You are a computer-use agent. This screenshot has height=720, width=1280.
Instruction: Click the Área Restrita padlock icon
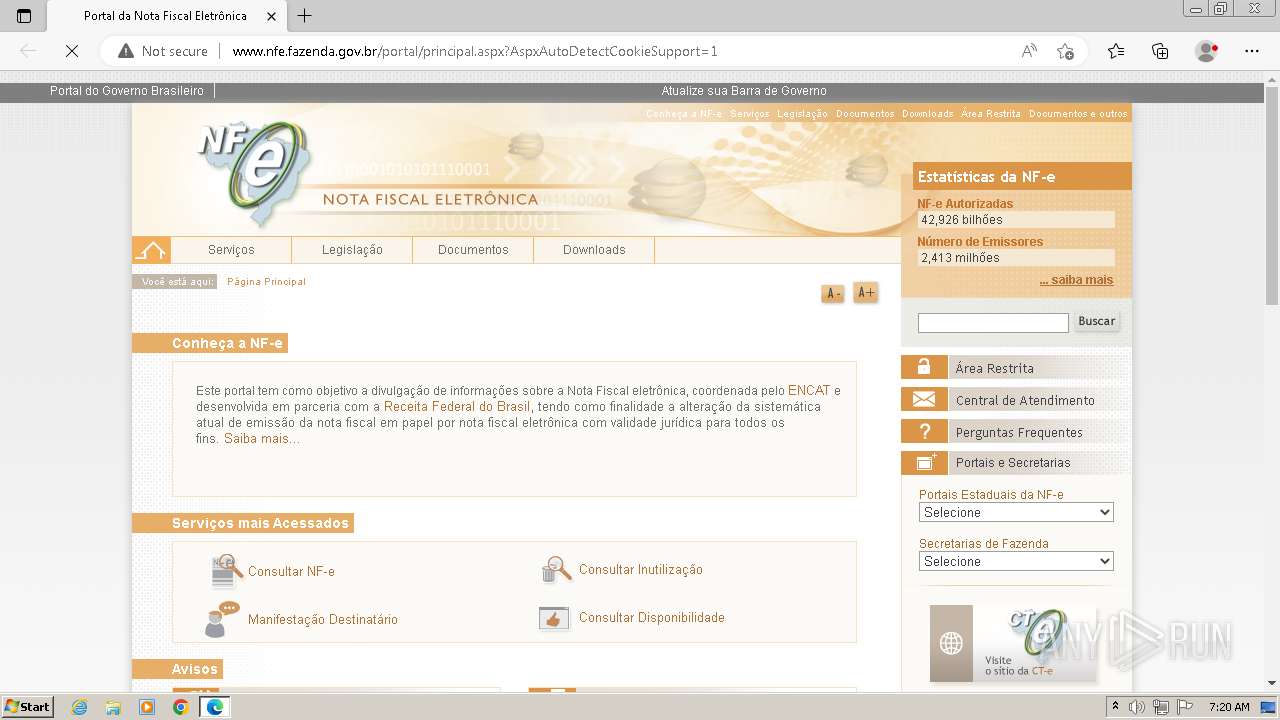(924, 367)
